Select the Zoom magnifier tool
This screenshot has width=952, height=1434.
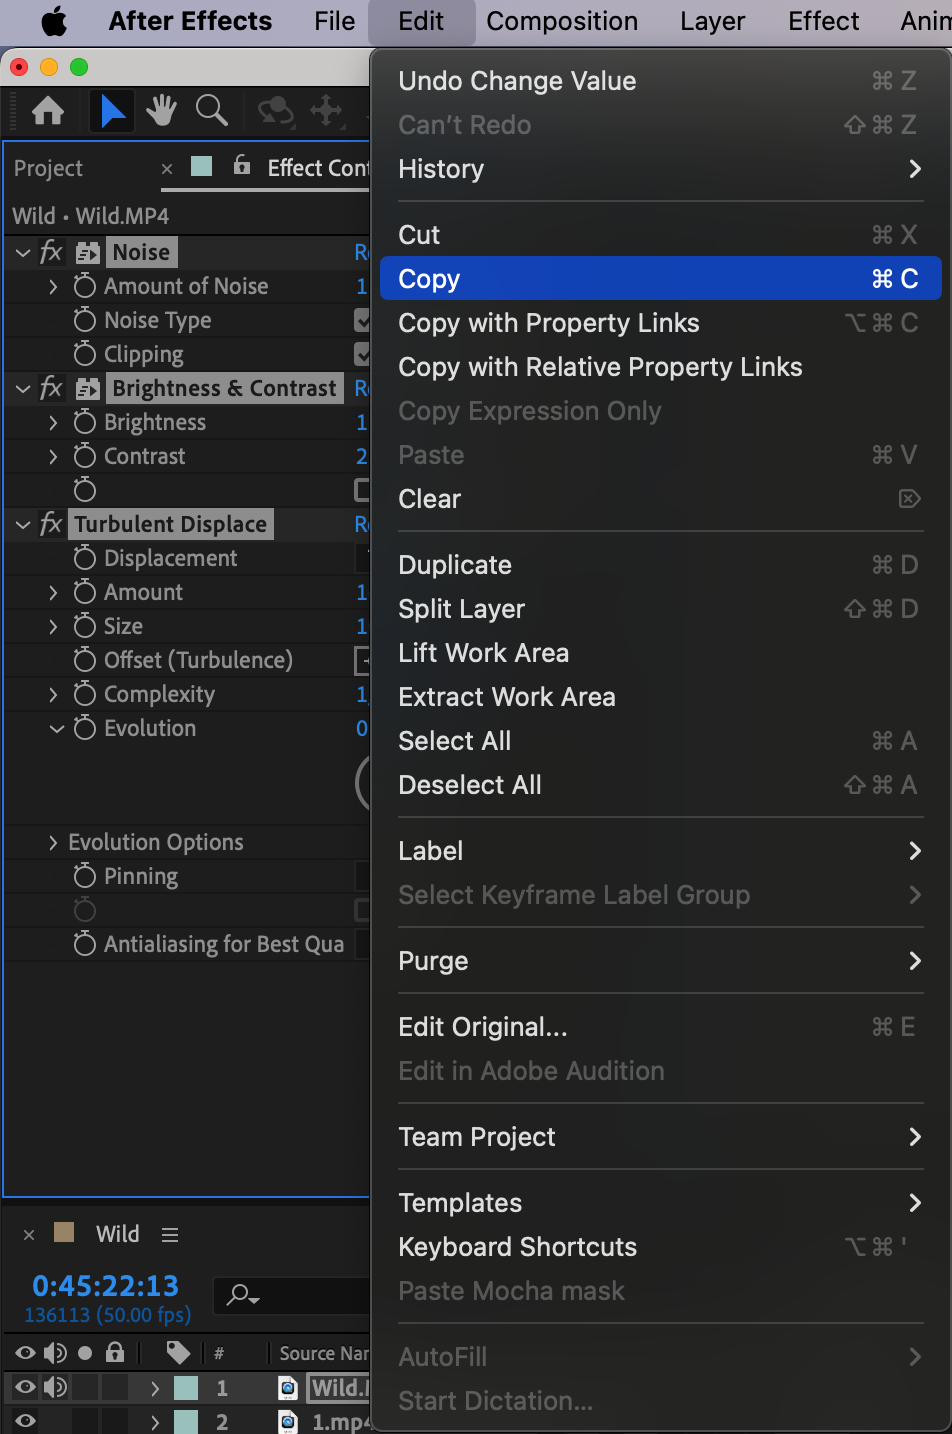[x=211, y=111]
